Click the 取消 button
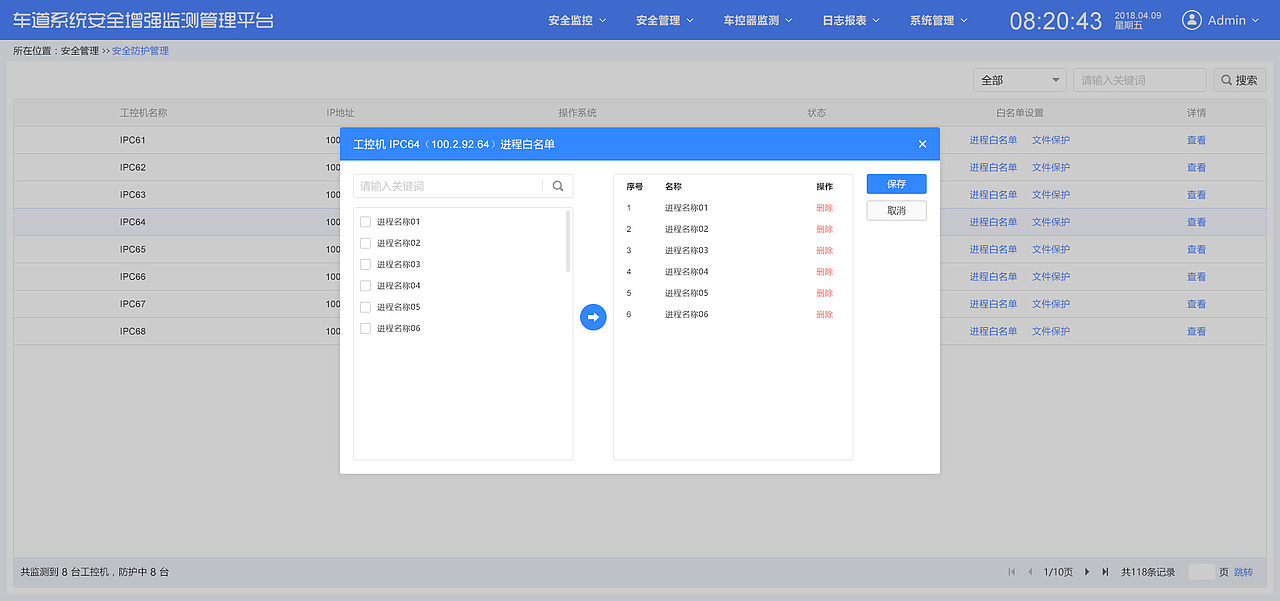Image resolution: width=1280 pixels, height=601 pixels. (896, 211)
